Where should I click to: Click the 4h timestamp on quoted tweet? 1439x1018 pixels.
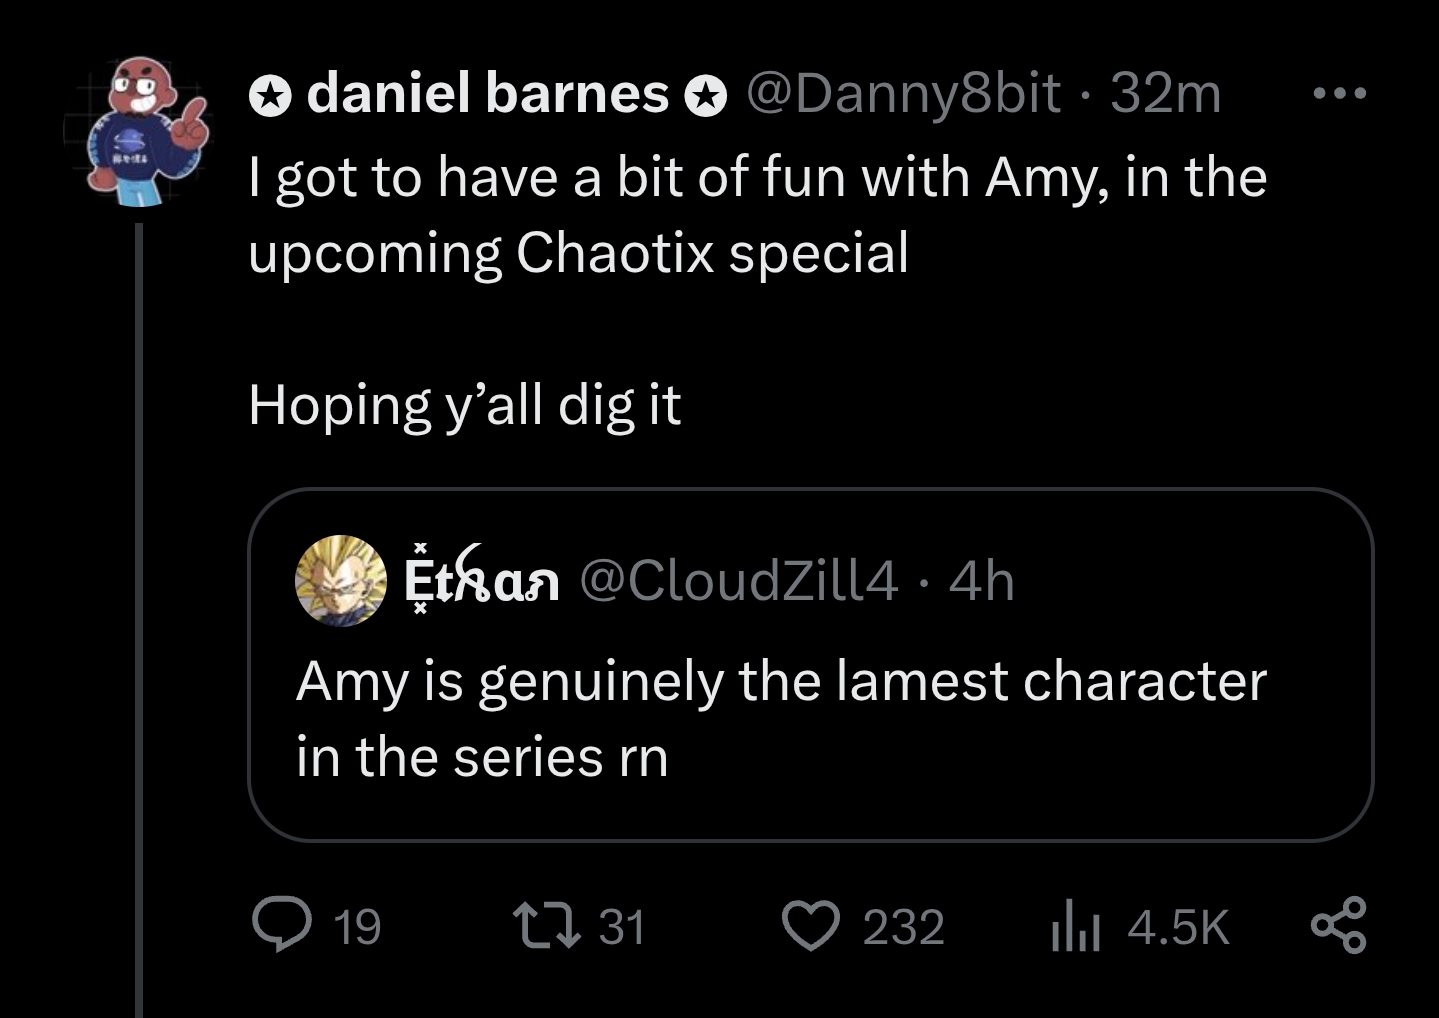point(982,580)
